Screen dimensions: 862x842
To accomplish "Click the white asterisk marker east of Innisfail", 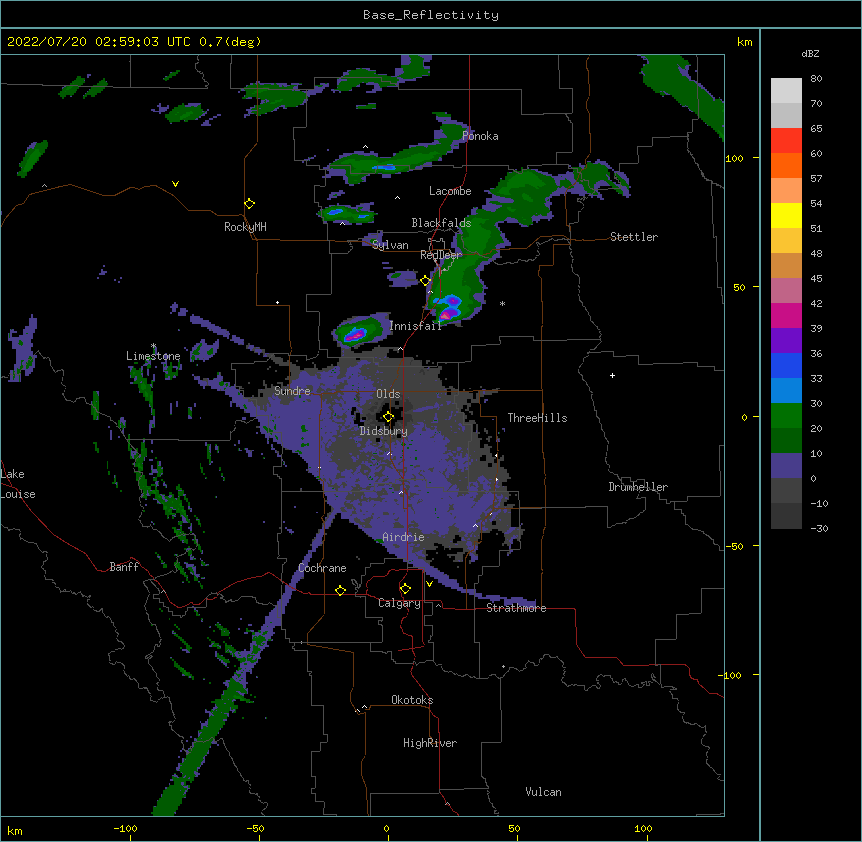I will coord(502,303).
